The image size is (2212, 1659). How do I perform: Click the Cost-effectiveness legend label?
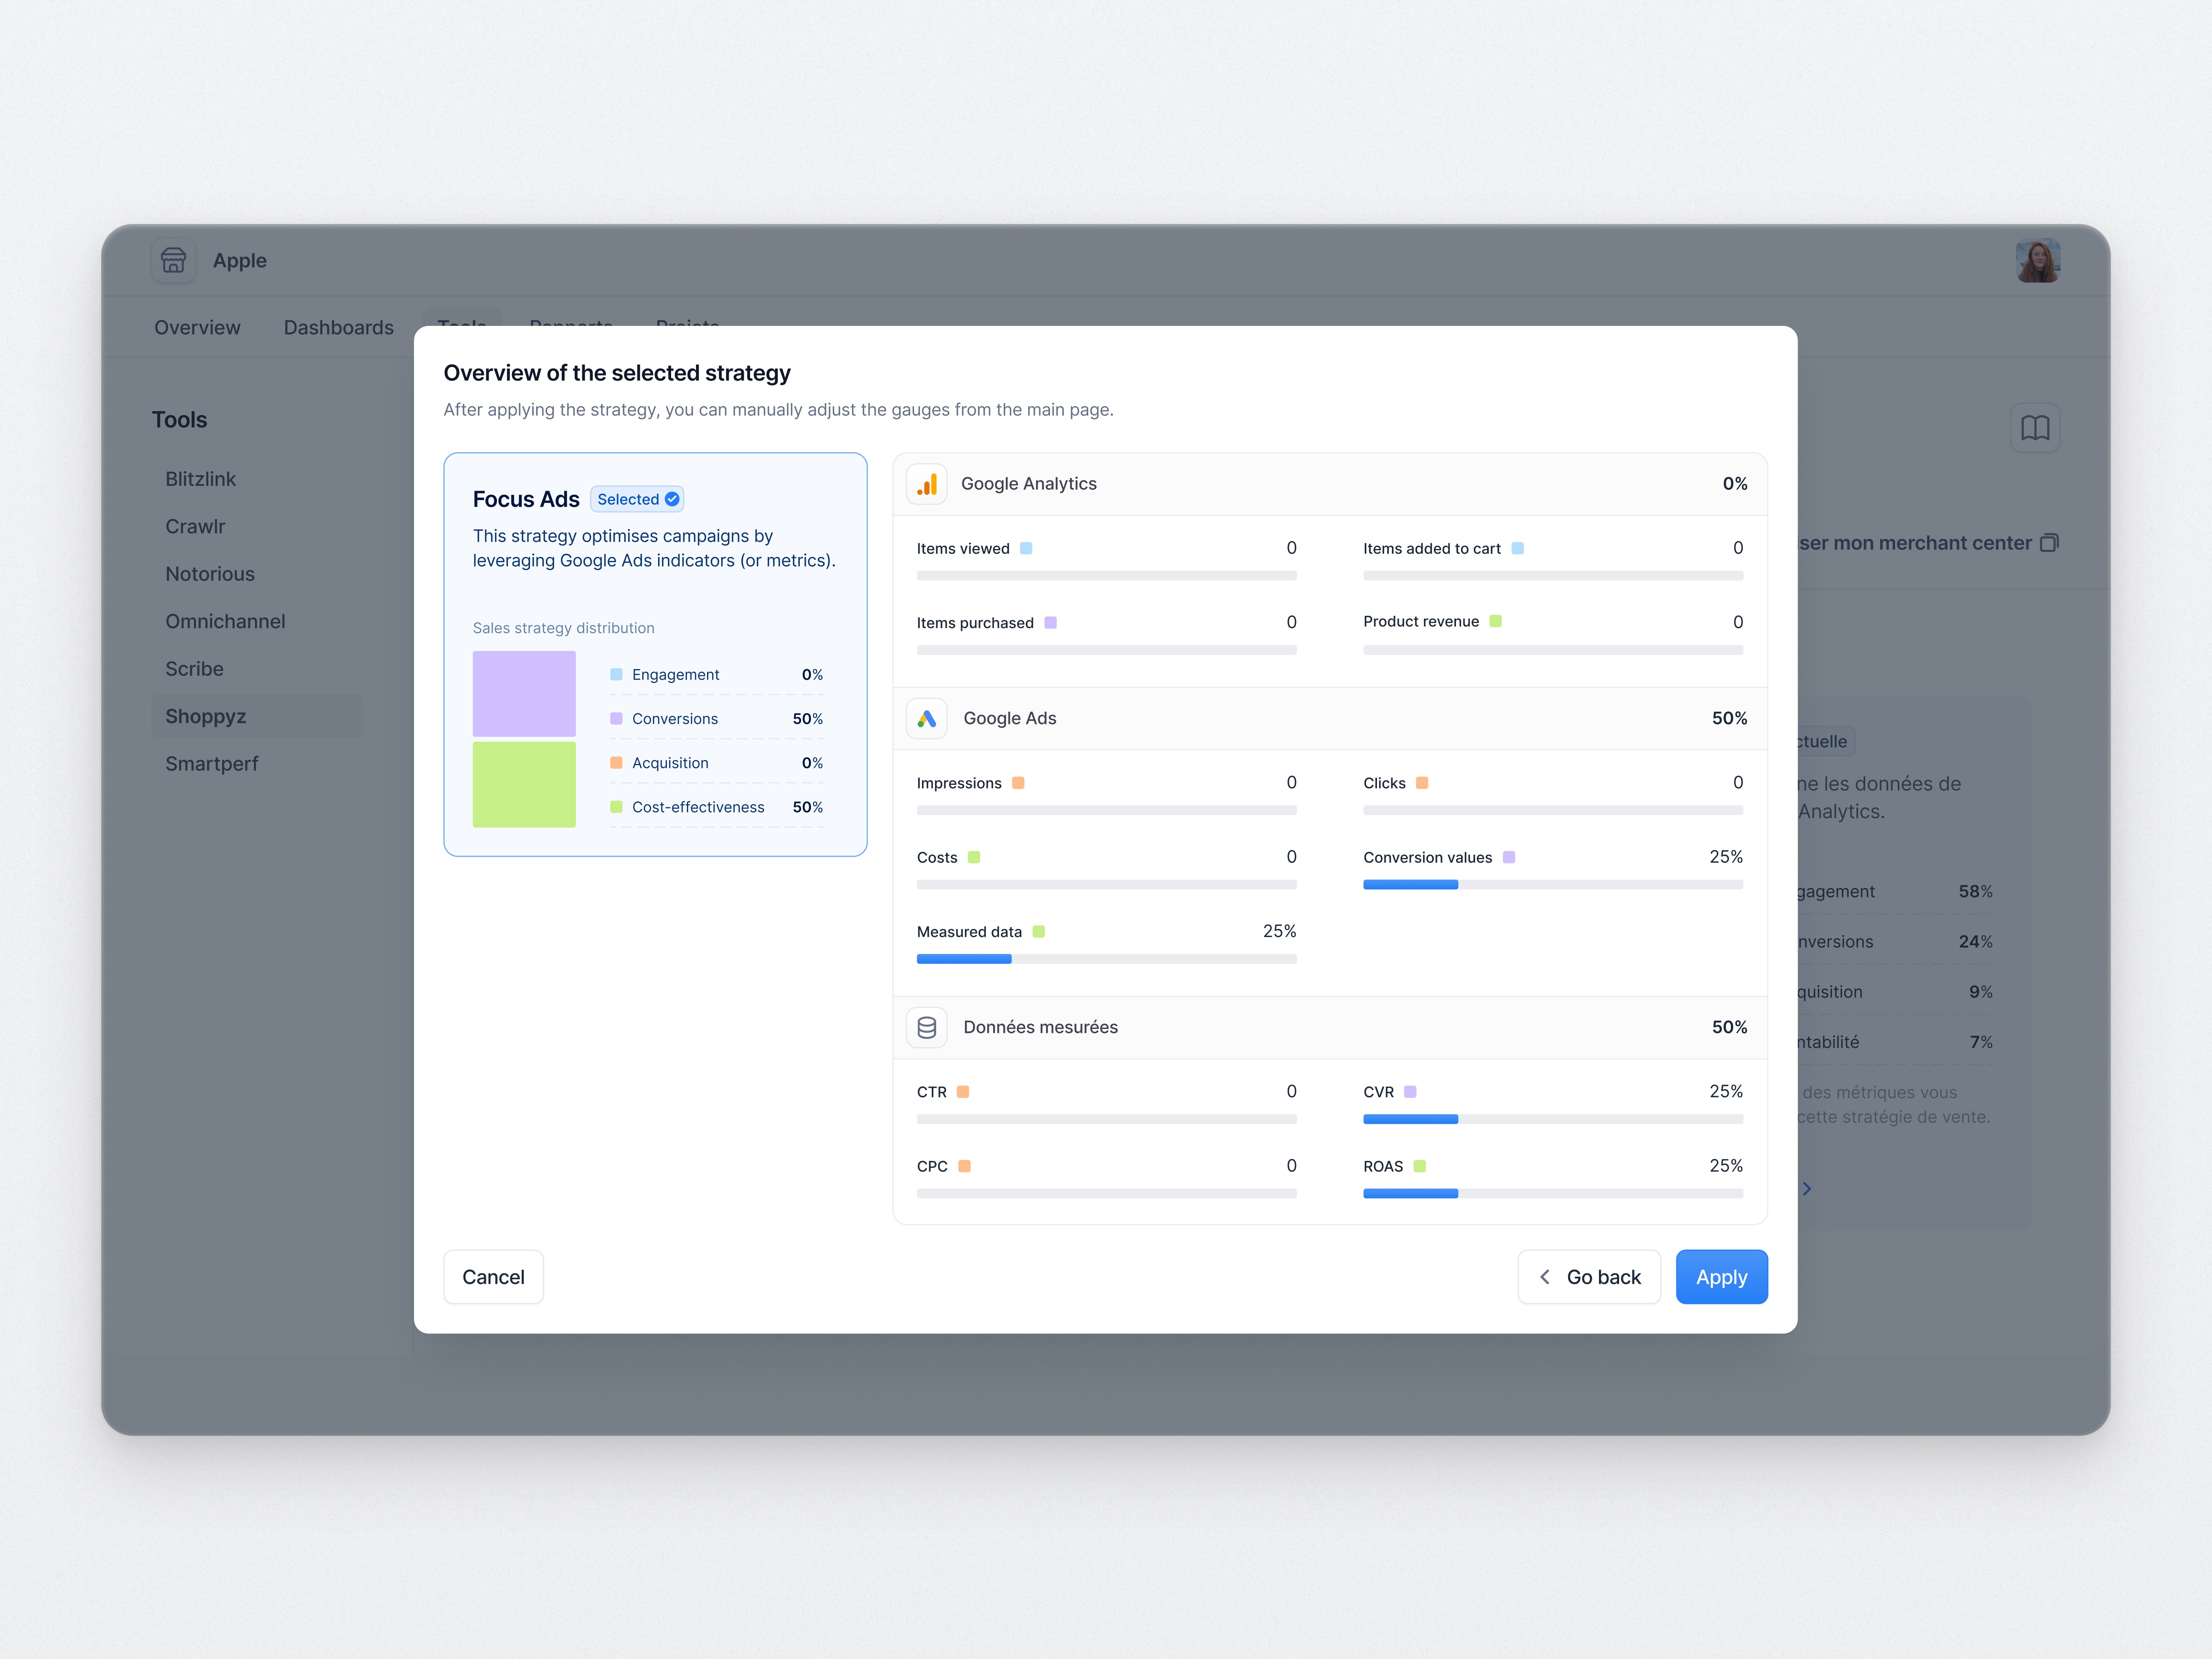coord(698,807)
